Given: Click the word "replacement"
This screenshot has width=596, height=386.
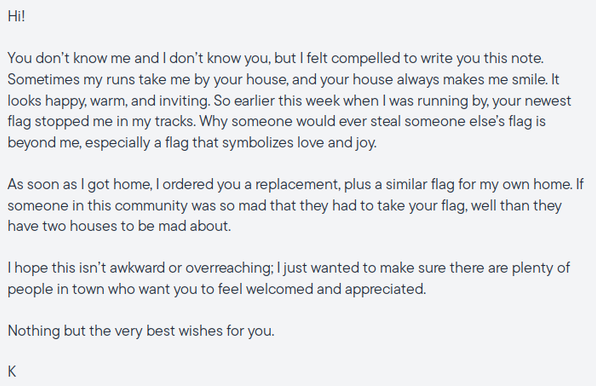Looking at the screenshot, I should [x=296, y=185].
